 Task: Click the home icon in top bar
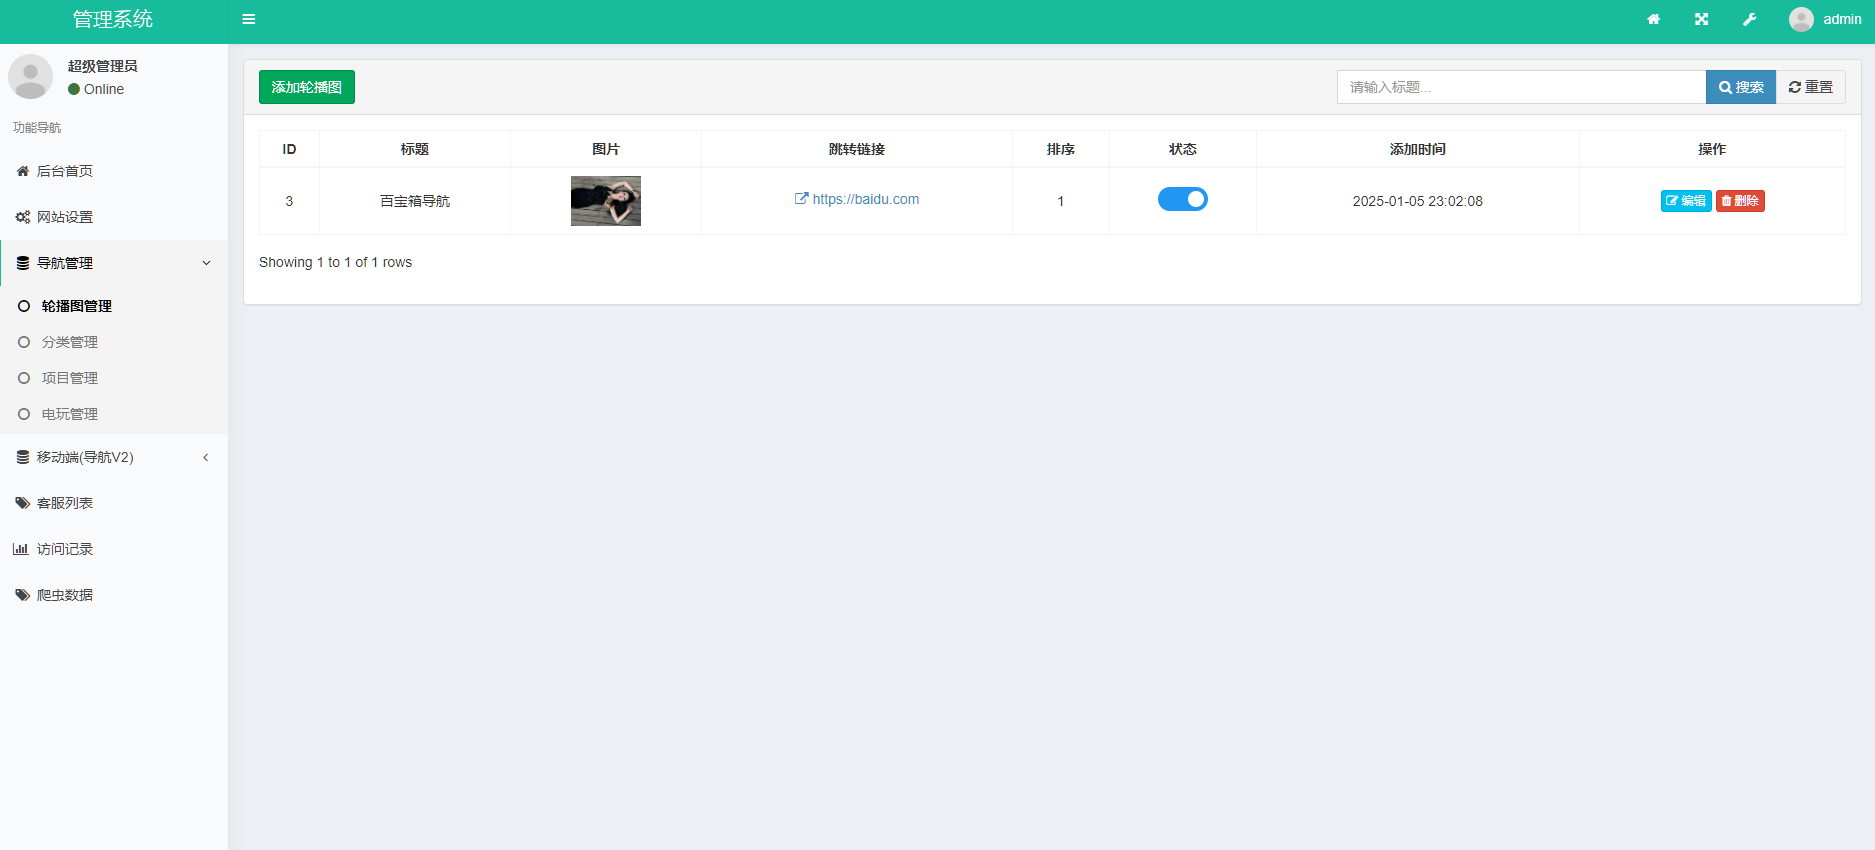(x=1654, y=19)
